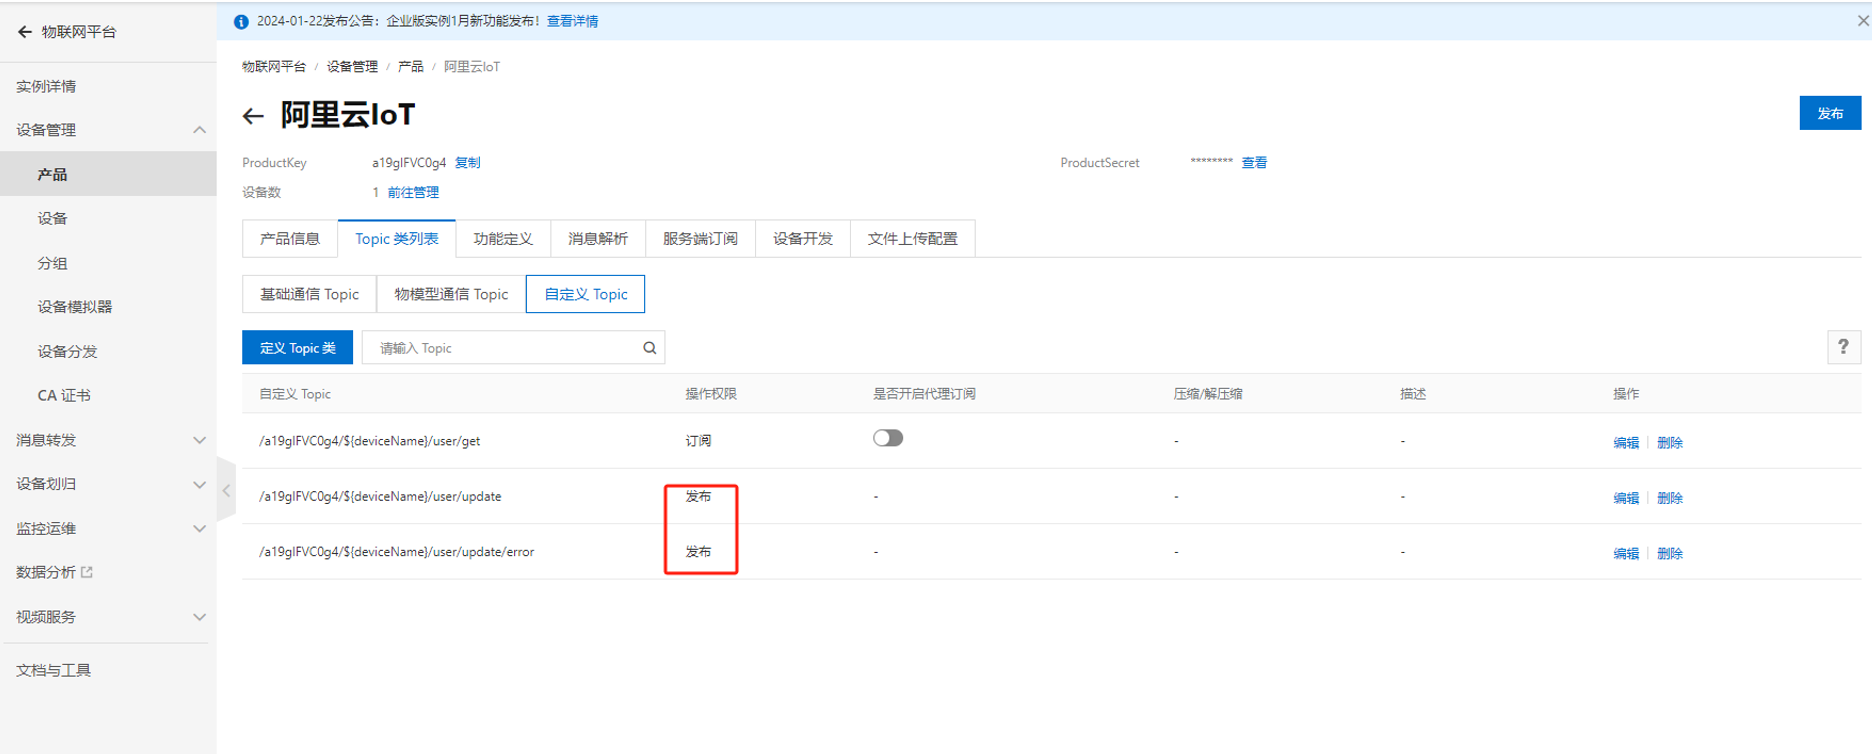Select the 基础通信 Topic sub-tab

tap(309, 294)
